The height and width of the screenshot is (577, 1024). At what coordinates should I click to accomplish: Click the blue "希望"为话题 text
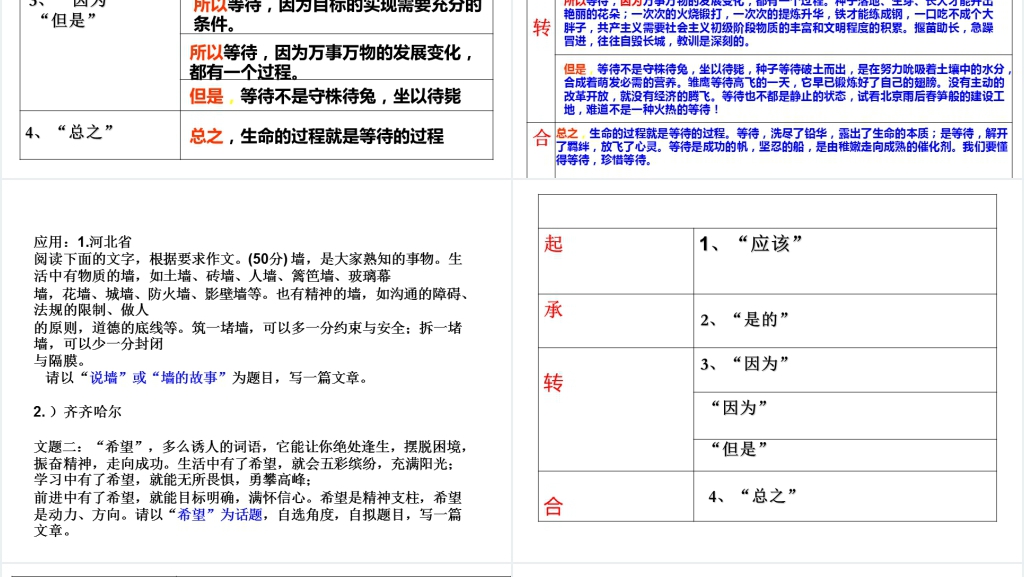[x=218, y=515]
